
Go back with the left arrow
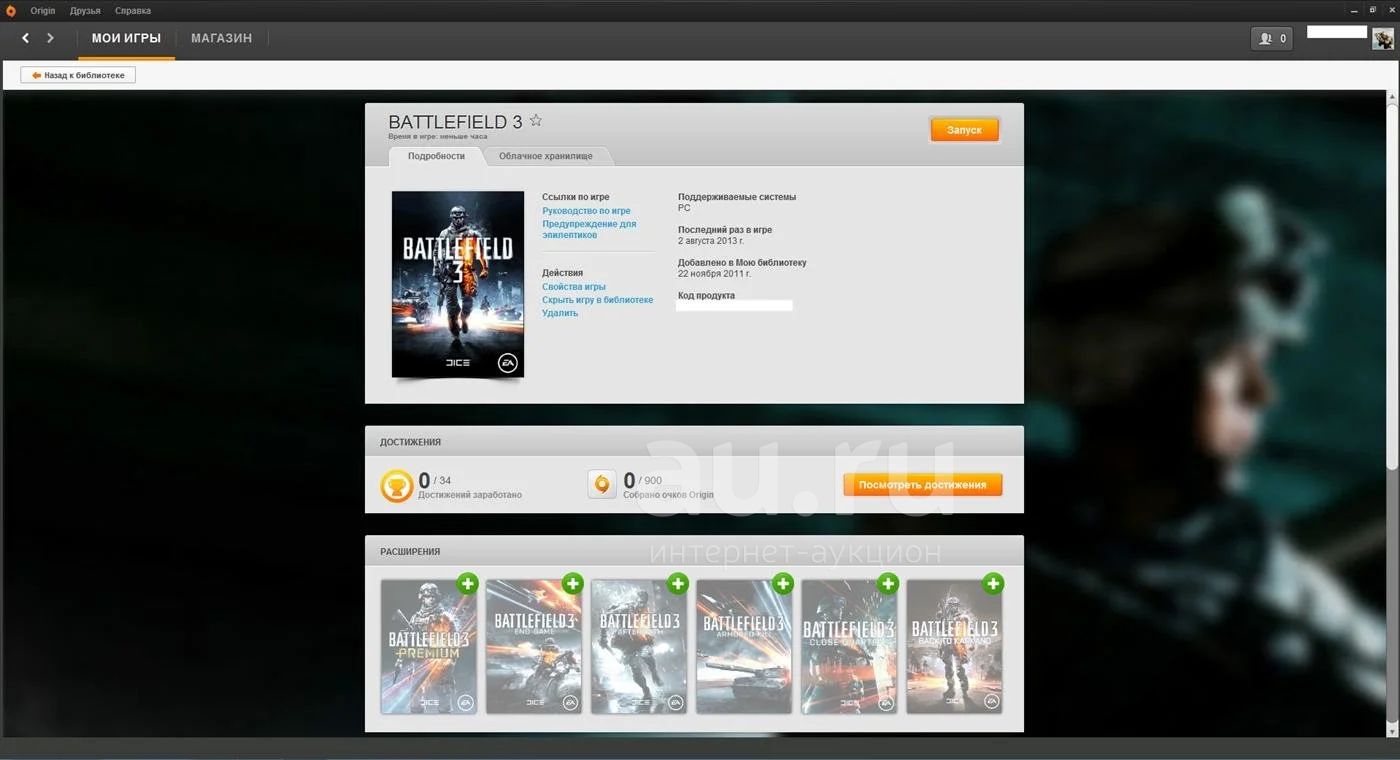(x=25, y=38)
